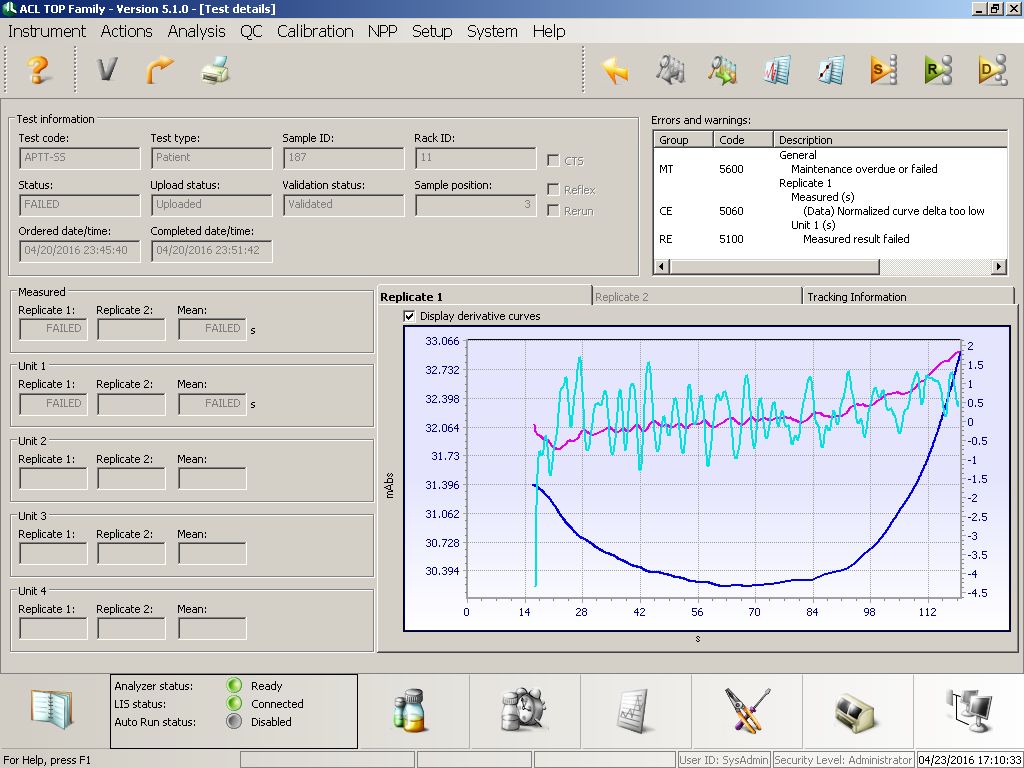Toggle the Rerun checkbox
The height and width of the screenshot is (768, 1024).
click(x=554, y=211)
